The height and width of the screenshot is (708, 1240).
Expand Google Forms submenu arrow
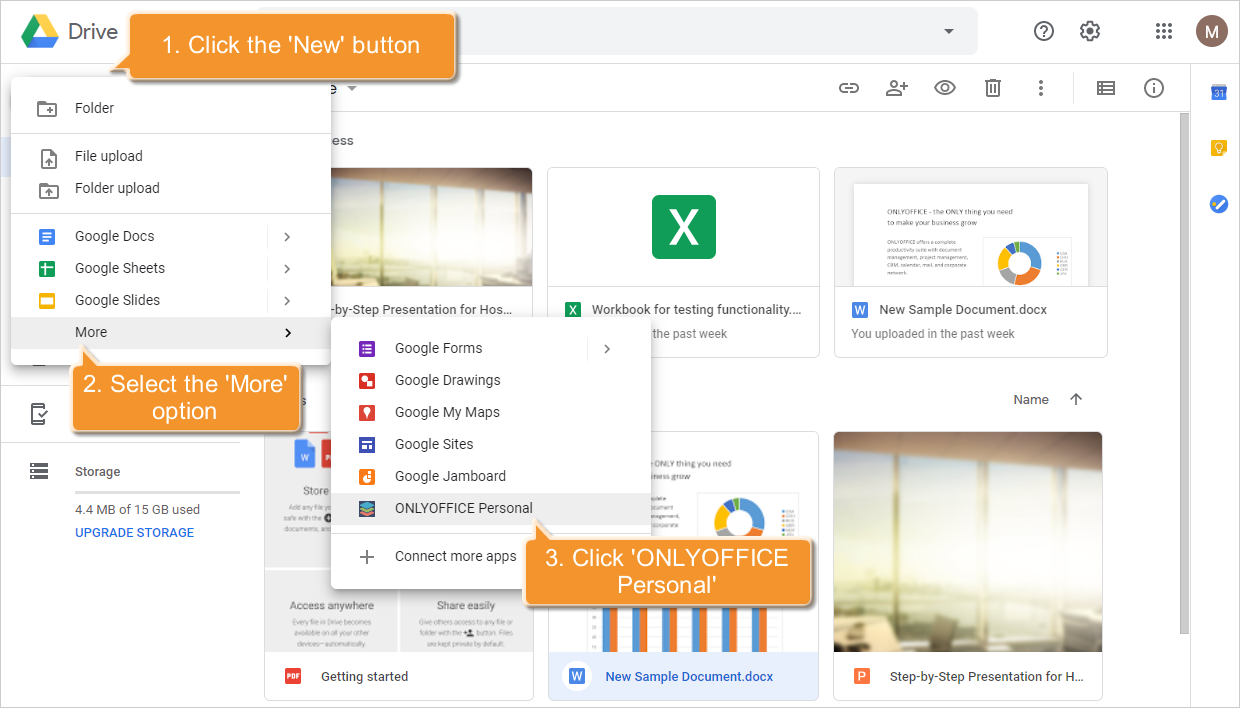point(607,349)
